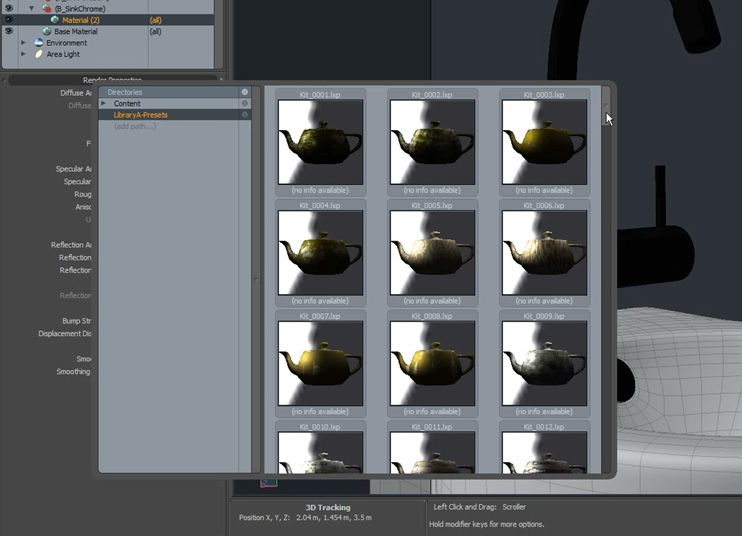Screen dimensions: 742x536
Task: Click the round icon beside LibraryA-Presets
Action: (x=244, y=114)
